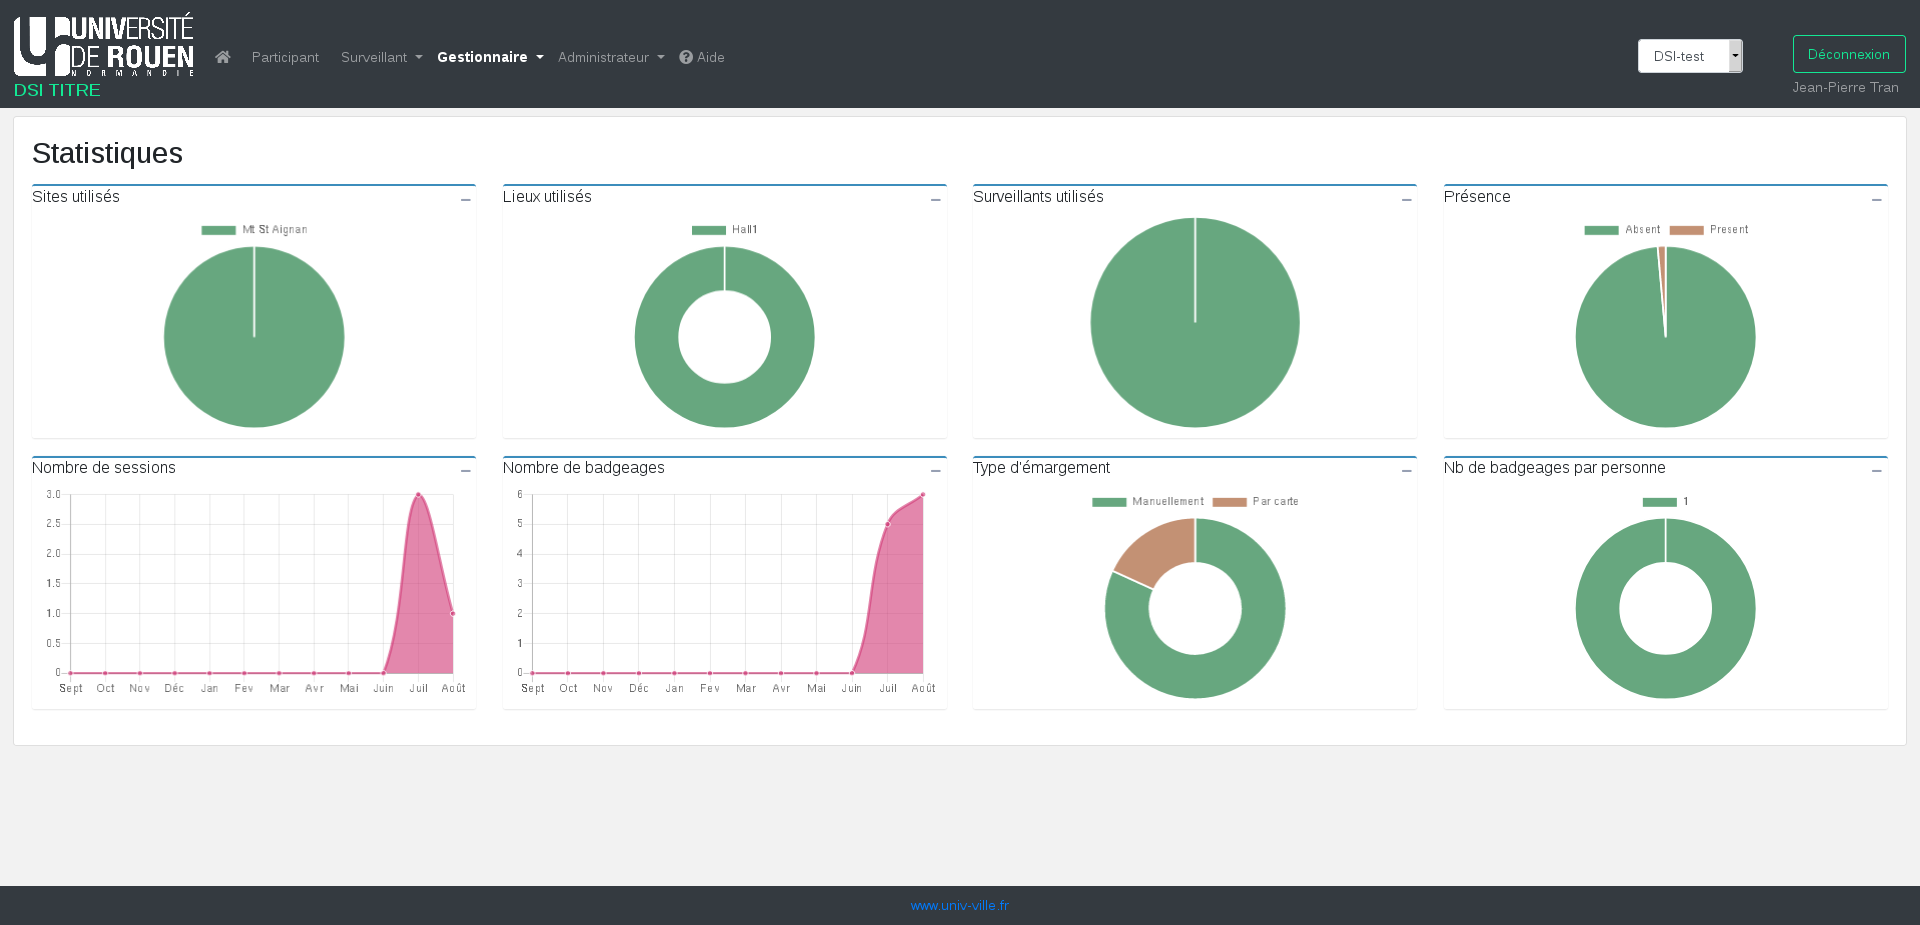Collapse the Lieux utilisés panel
The width and height of the screenshot is (1920, 925).
(x=935, y=200)
